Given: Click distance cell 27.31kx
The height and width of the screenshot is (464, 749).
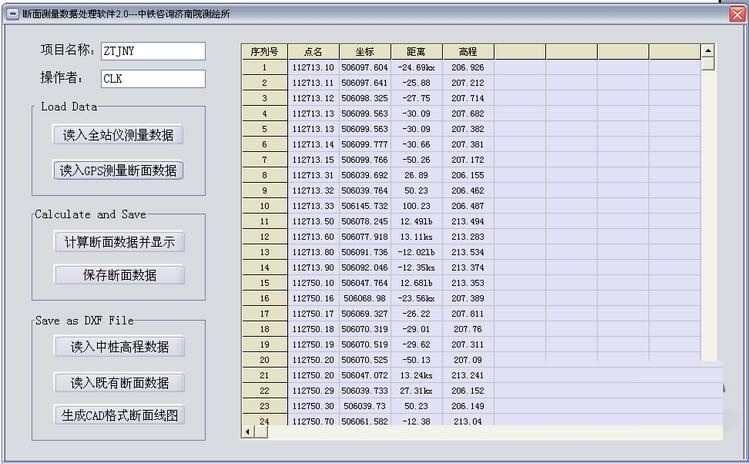Looking at the screenshot, I should (x=417, y=390).
